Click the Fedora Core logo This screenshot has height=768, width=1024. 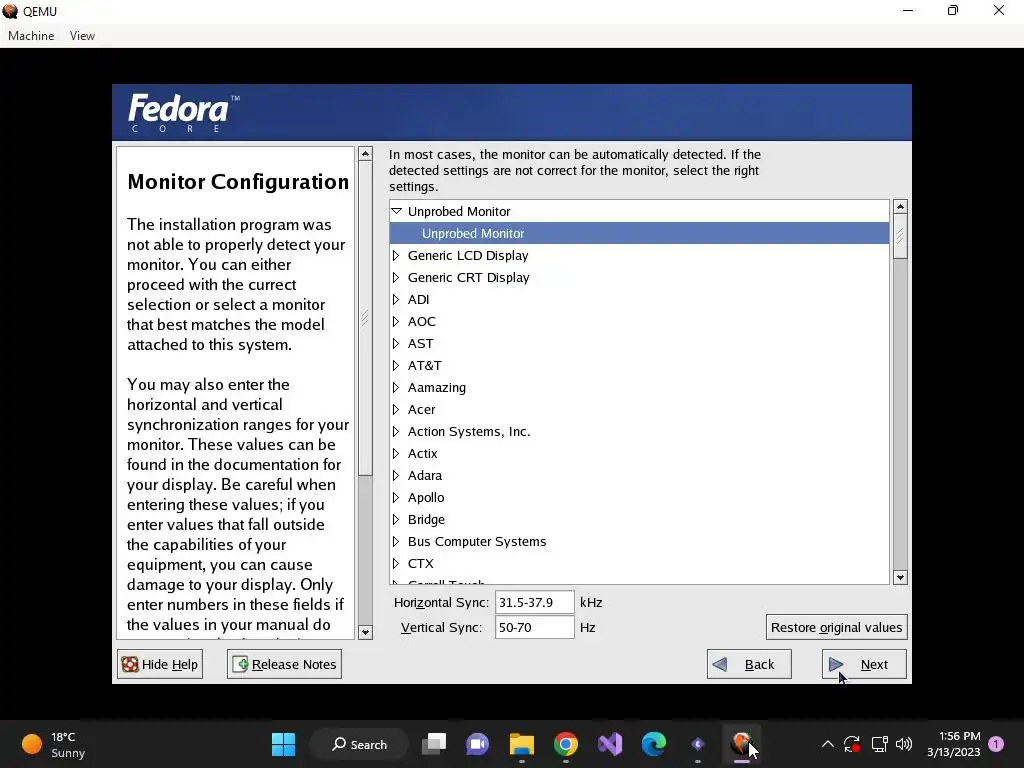[x=183, y=112]
